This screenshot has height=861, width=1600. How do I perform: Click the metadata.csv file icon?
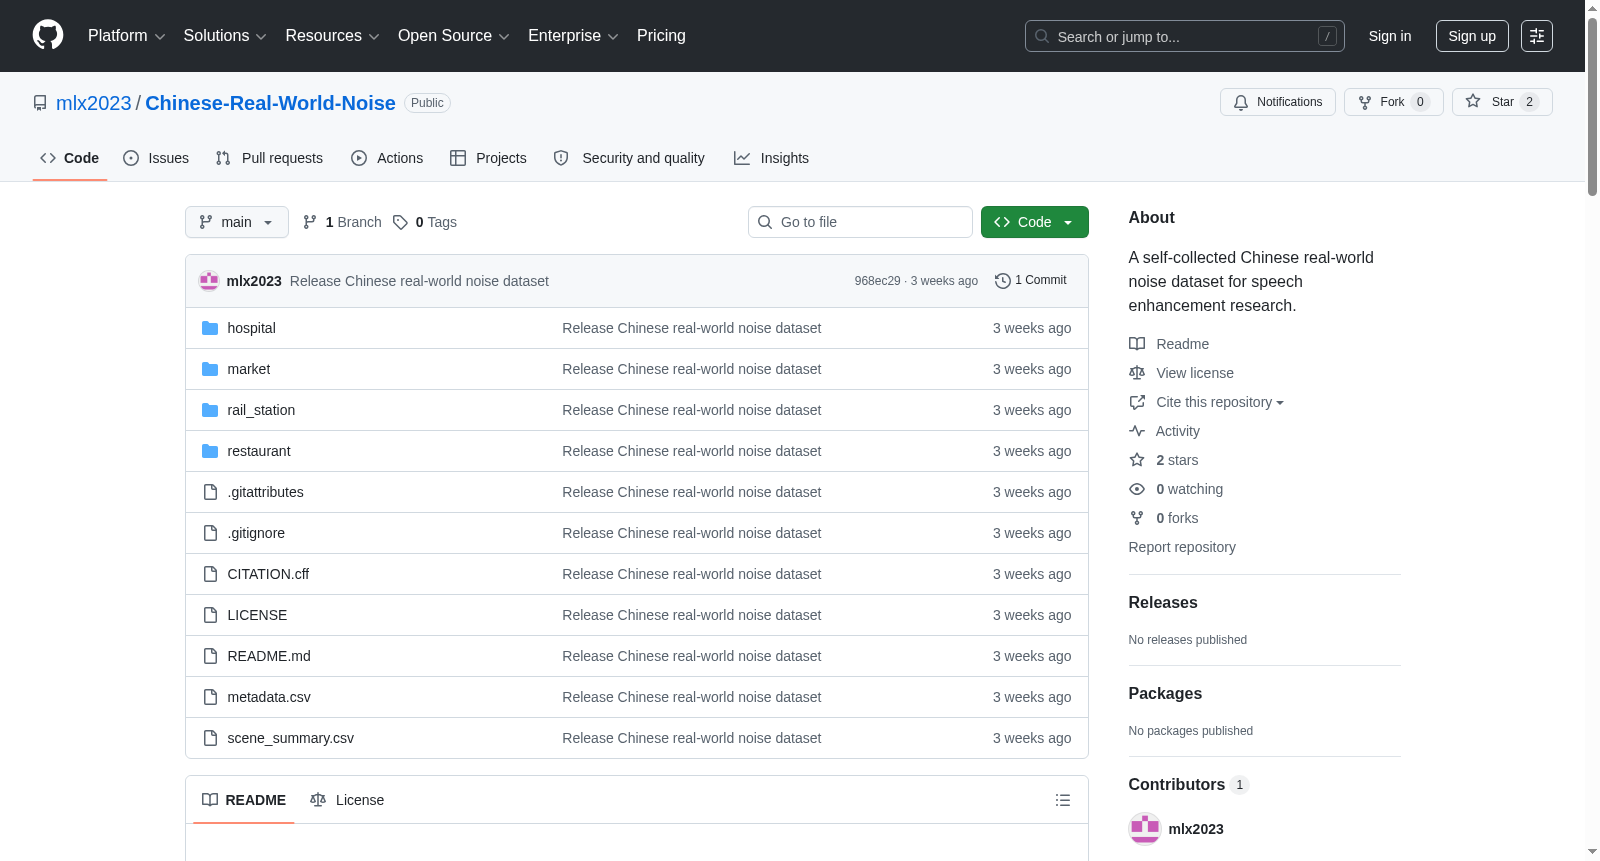point(210,697)
